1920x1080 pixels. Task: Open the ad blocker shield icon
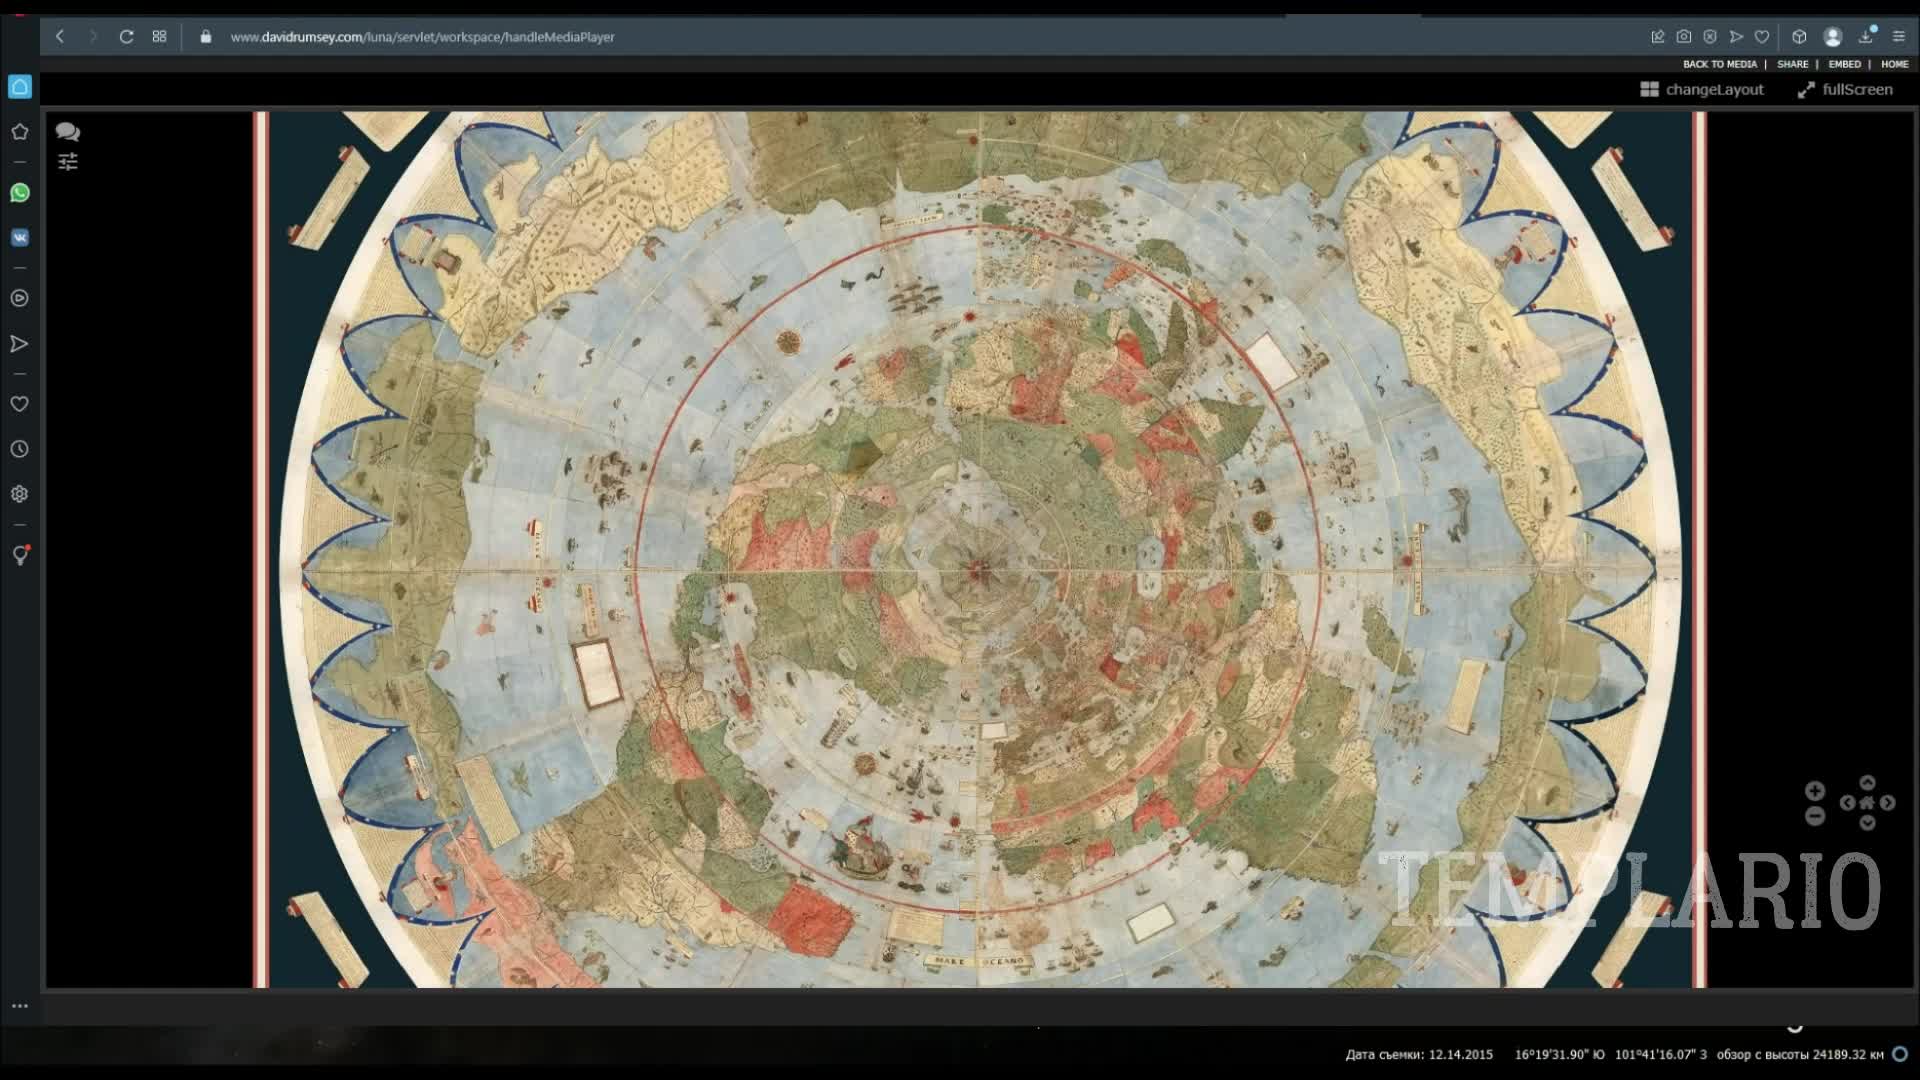click(x=1710, y=37)
